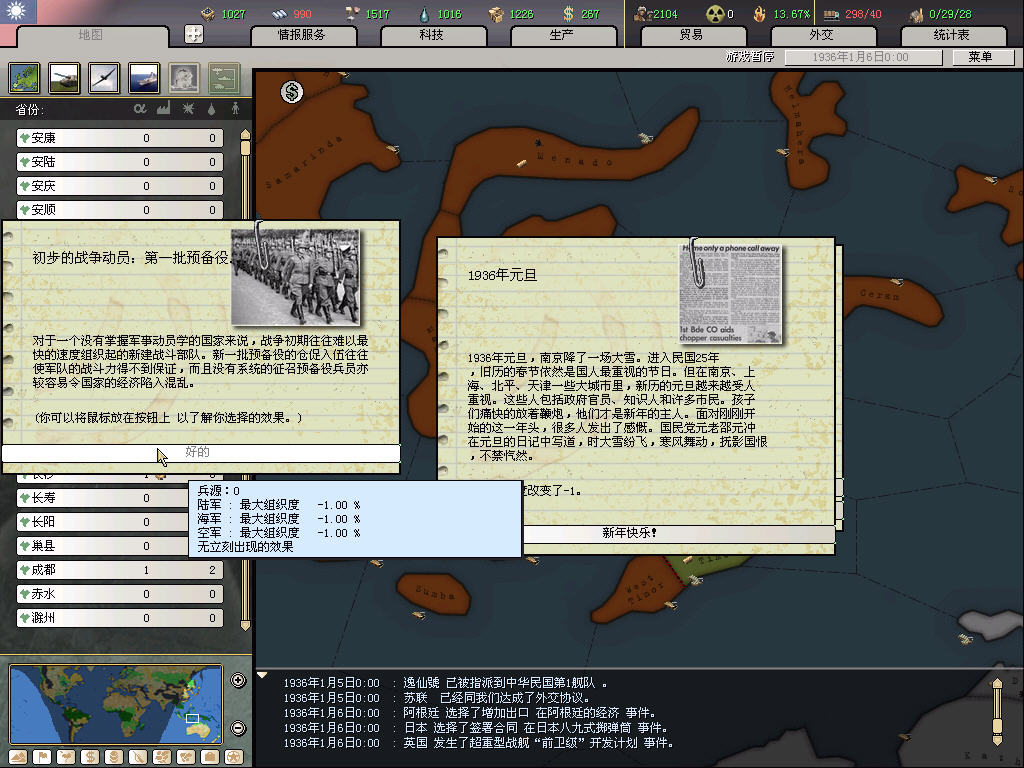Screen dimensions: 1024x768
Task: Switch to the weather map mode icon
Action: pyautogui.click(x=66, y=757)
